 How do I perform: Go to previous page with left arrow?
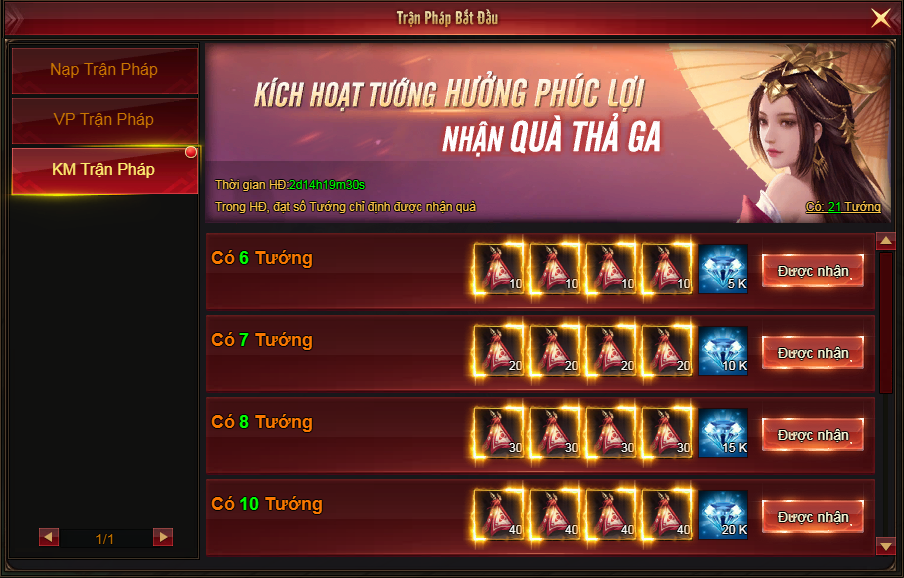(49, 537)
